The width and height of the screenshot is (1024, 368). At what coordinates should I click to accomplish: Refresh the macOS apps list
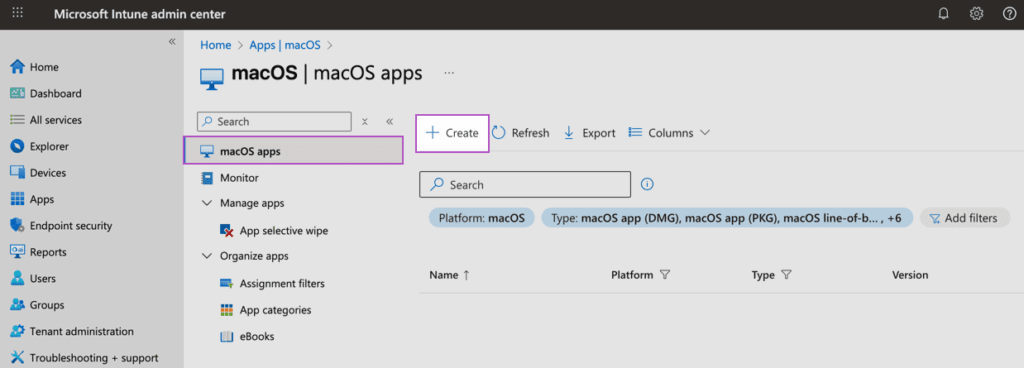[520, 132]
